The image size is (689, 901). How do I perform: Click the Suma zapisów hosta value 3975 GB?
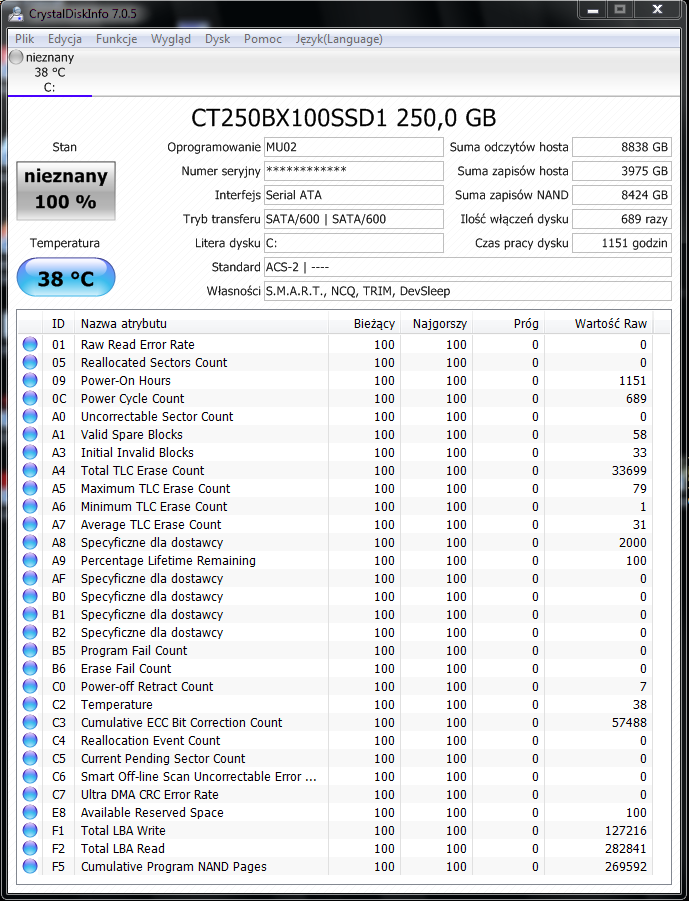point(622,171)
